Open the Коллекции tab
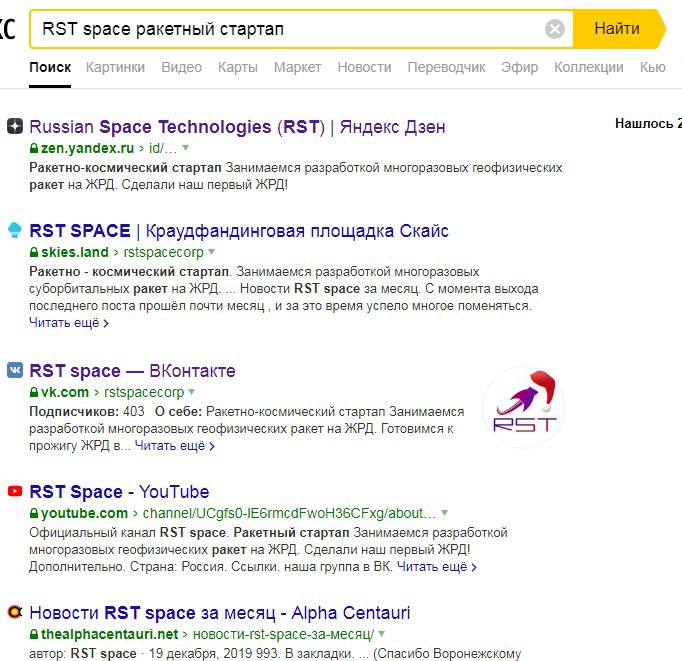Image resolution: width=682 pixels, height=661 pixels. click(x=588, y=67)
